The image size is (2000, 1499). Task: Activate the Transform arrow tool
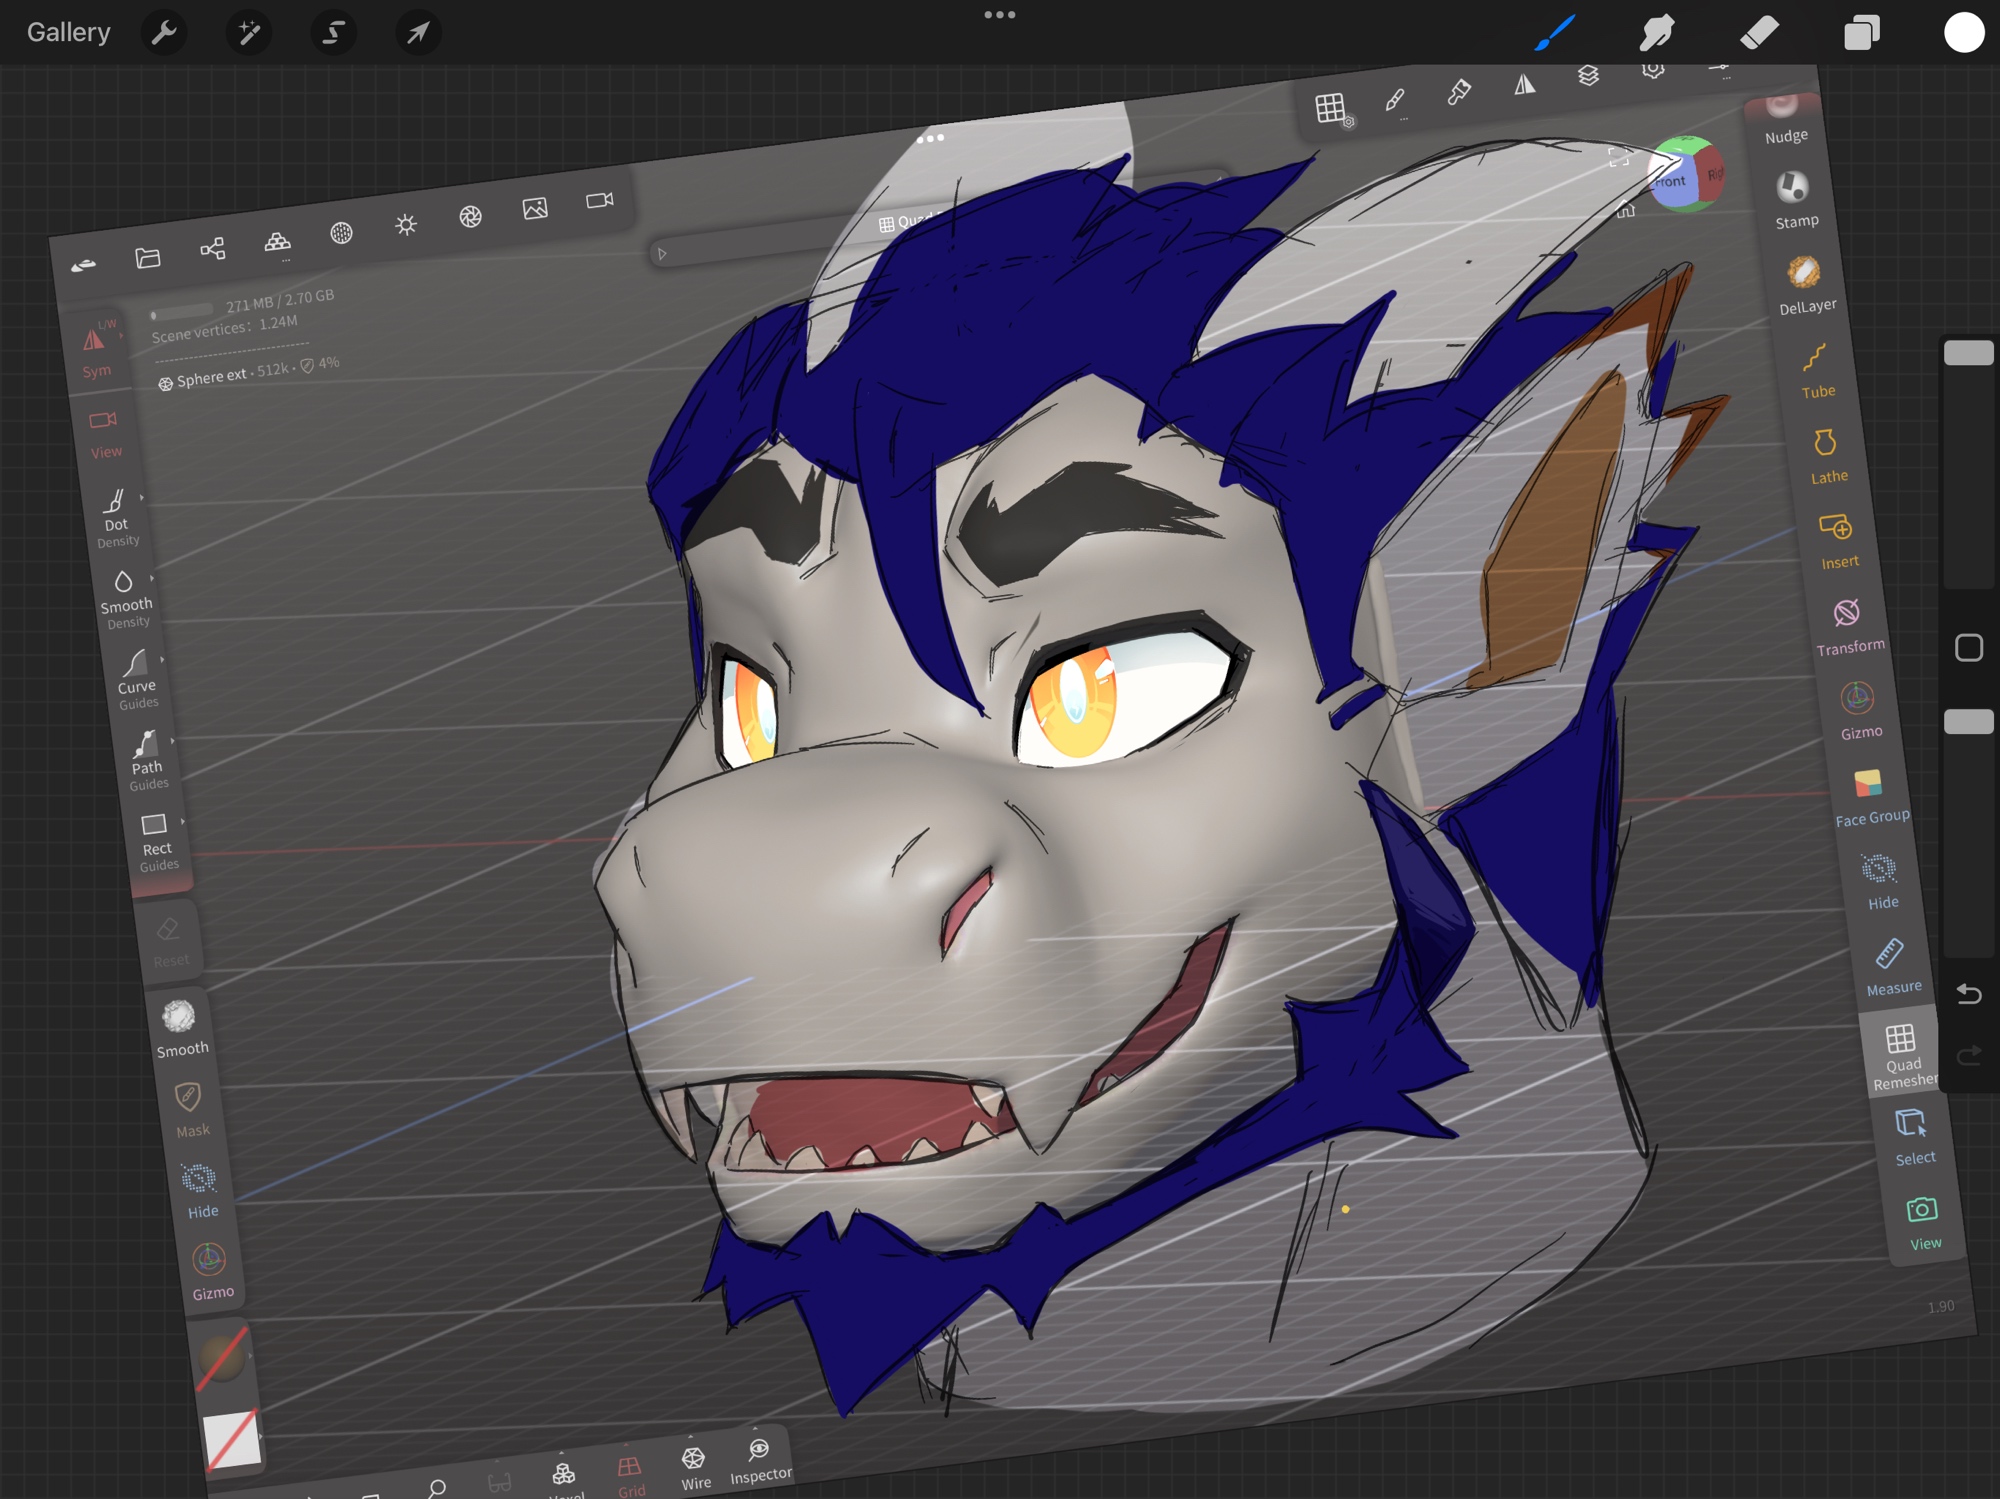click(418, 33)
